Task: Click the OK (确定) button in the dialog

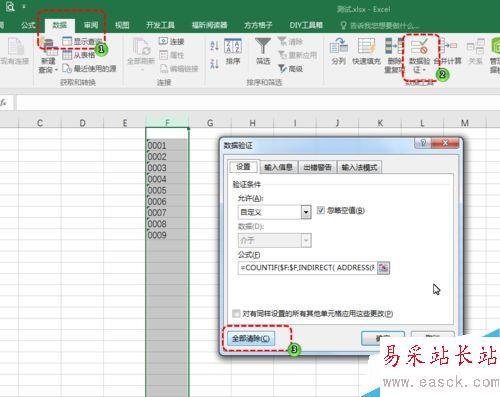Action: click(383, 338)
